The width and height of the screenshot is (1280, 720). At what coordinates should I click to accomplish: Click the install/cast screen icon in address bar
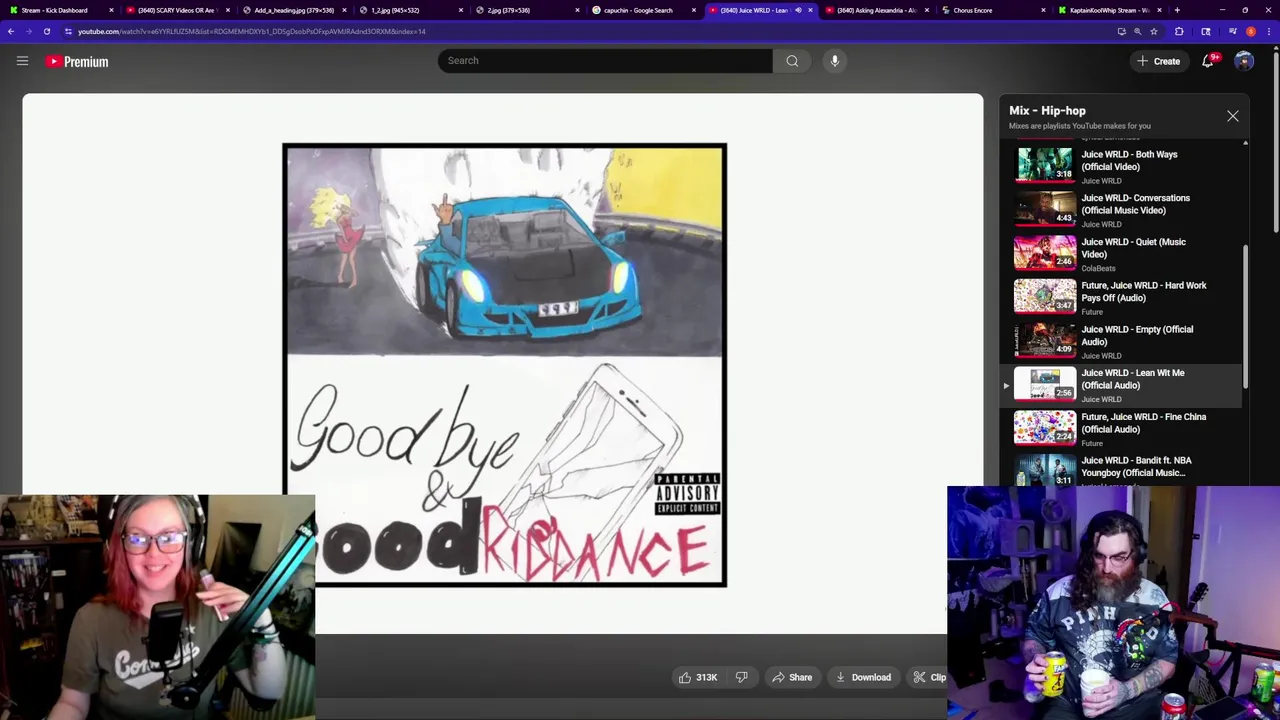[1121, 31]
